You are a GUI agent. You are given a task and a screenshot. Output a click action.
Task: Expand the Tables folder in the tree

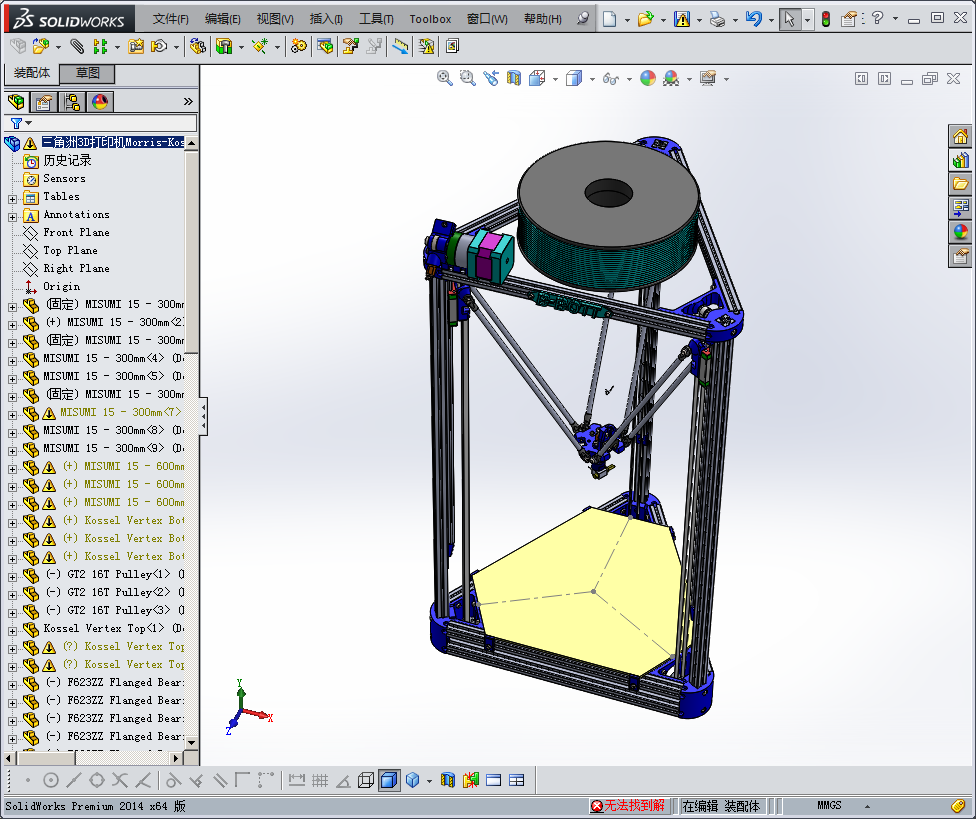point(13,197)
